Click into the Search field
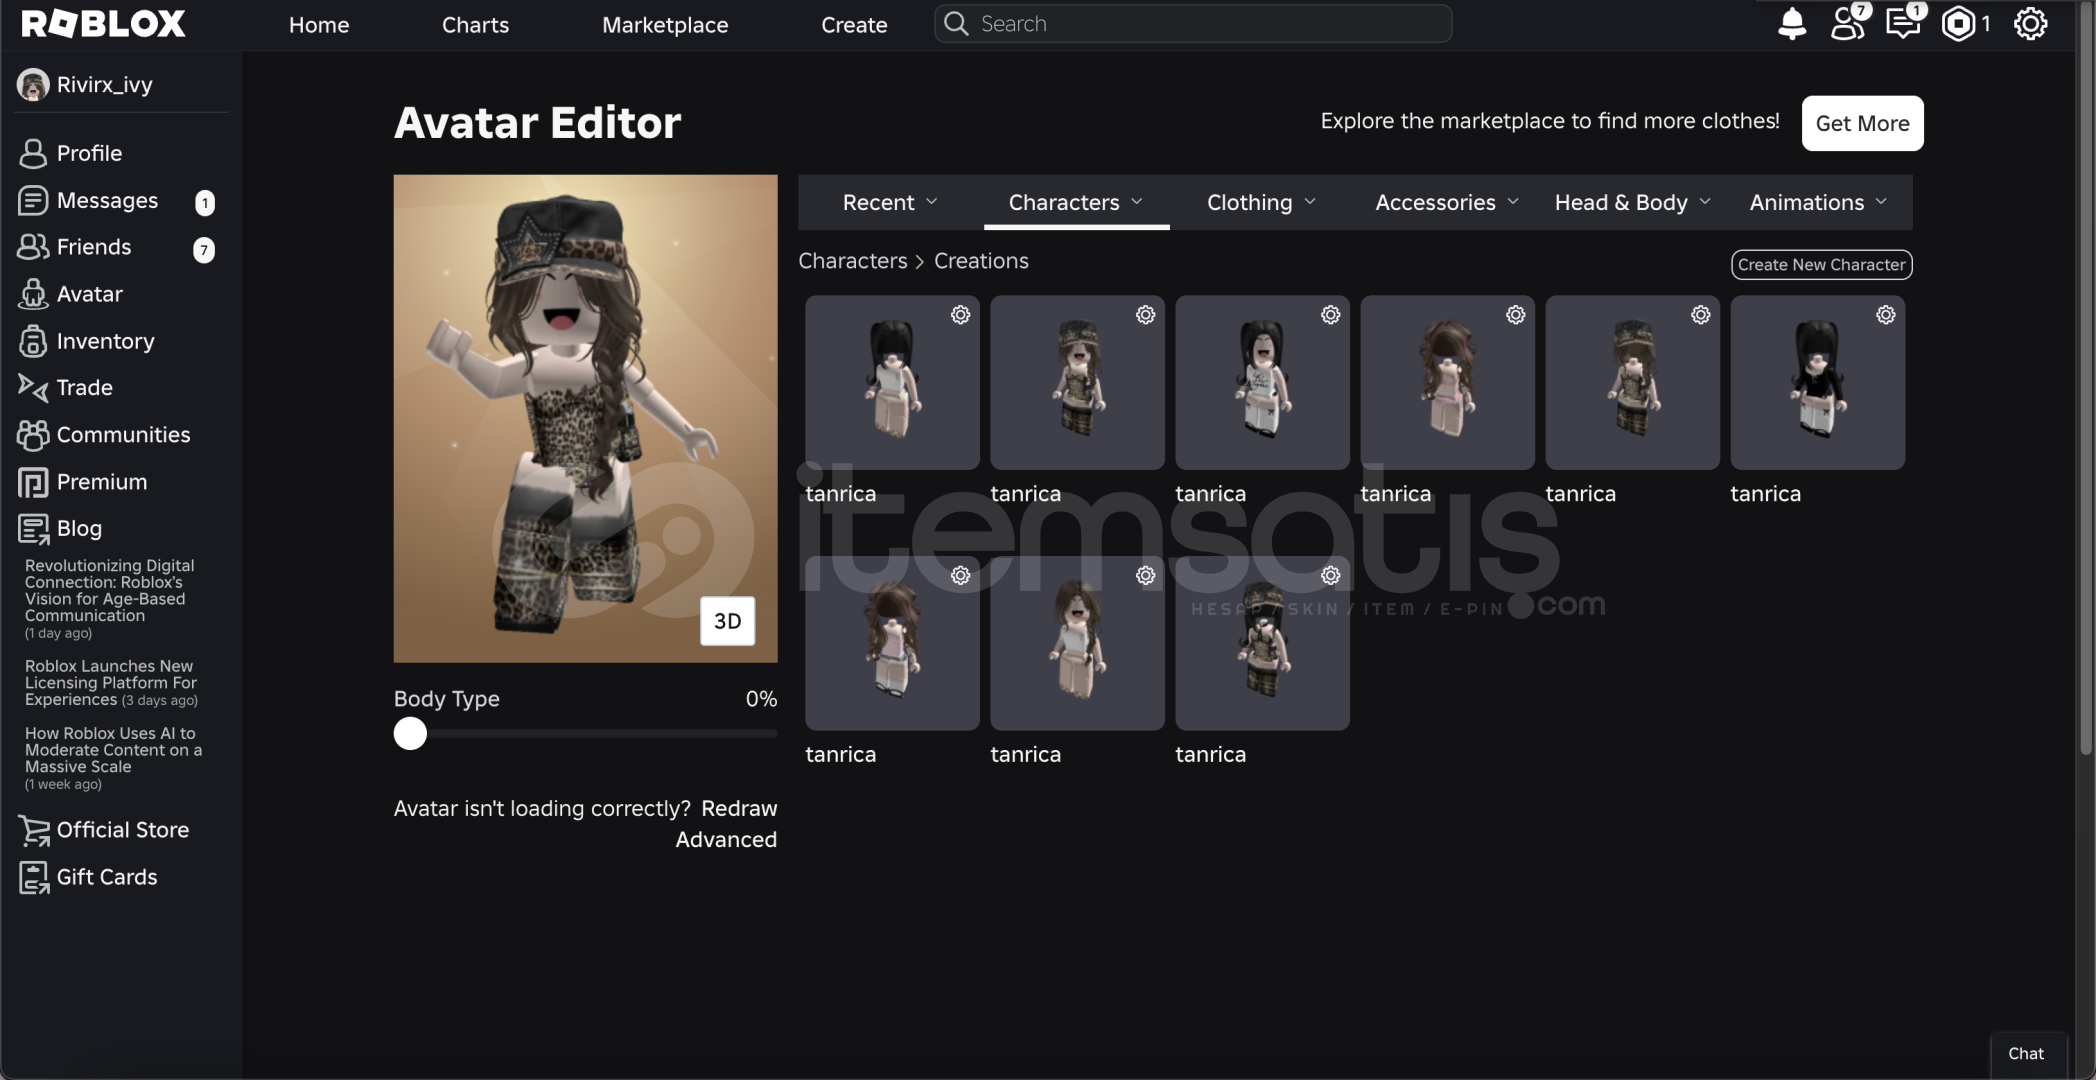2096x1080 pixels. (1192, 23)
